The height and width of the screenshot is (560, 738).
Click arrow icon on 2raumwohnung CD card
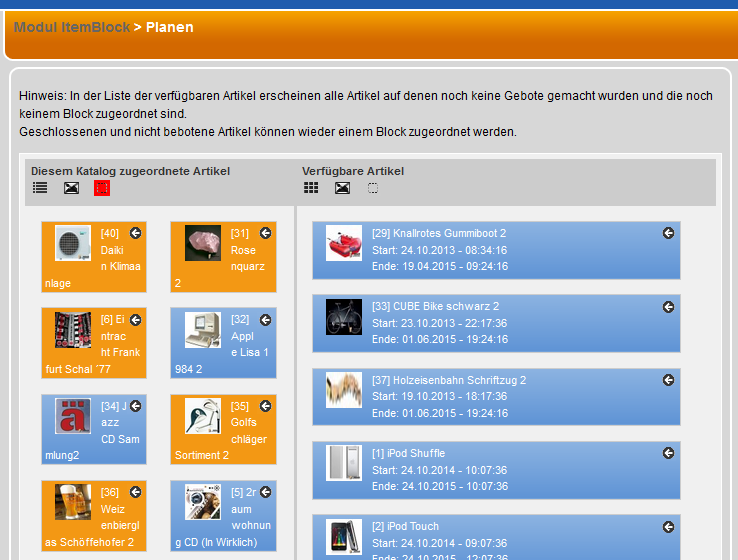point(265,492)
